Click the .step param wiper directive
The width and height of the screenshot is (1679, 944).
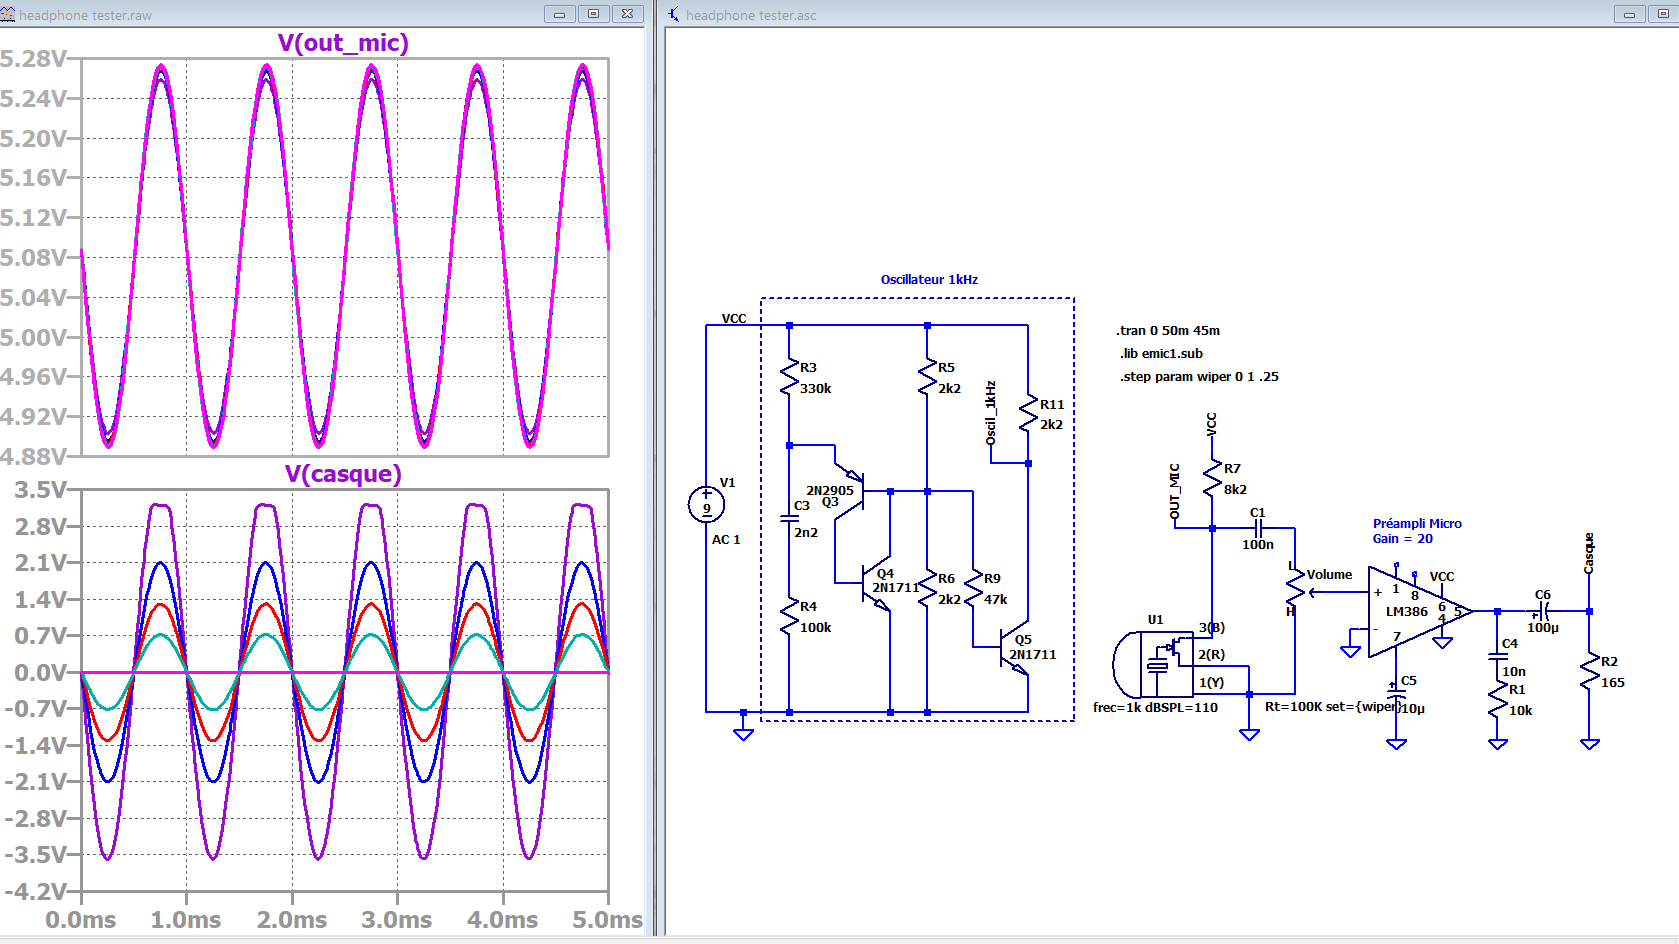(x=1199, y=377)
